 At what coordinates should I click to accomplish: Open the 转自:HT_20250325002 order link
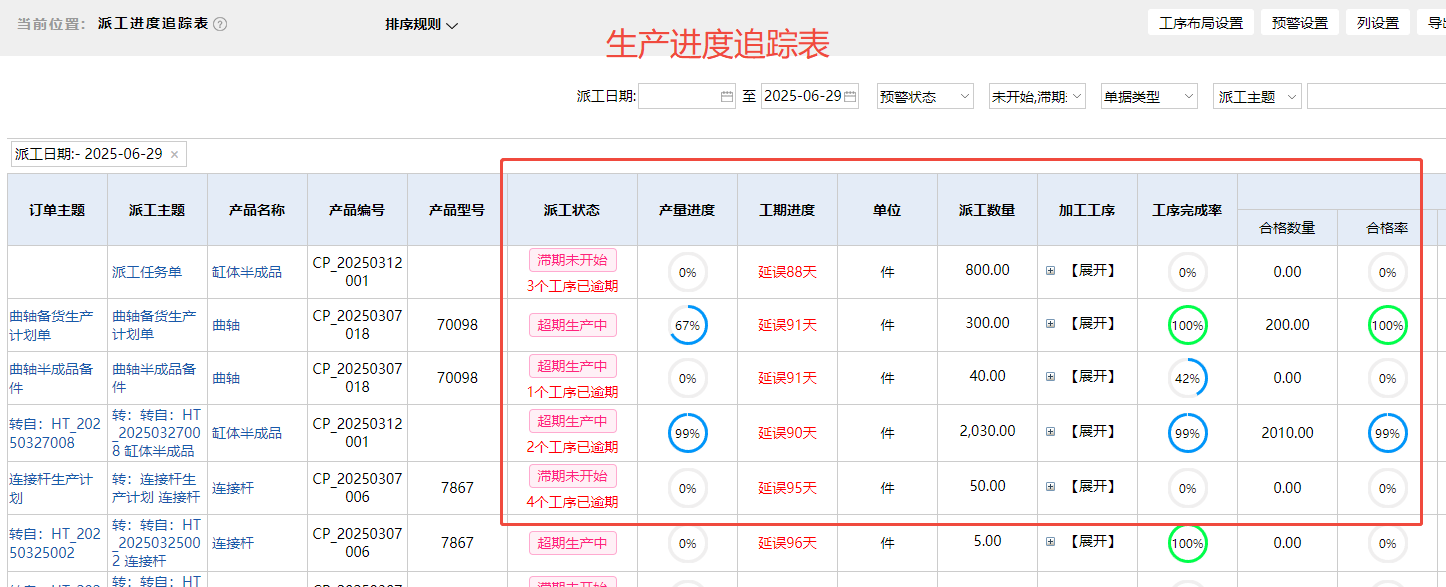(55, 543)
